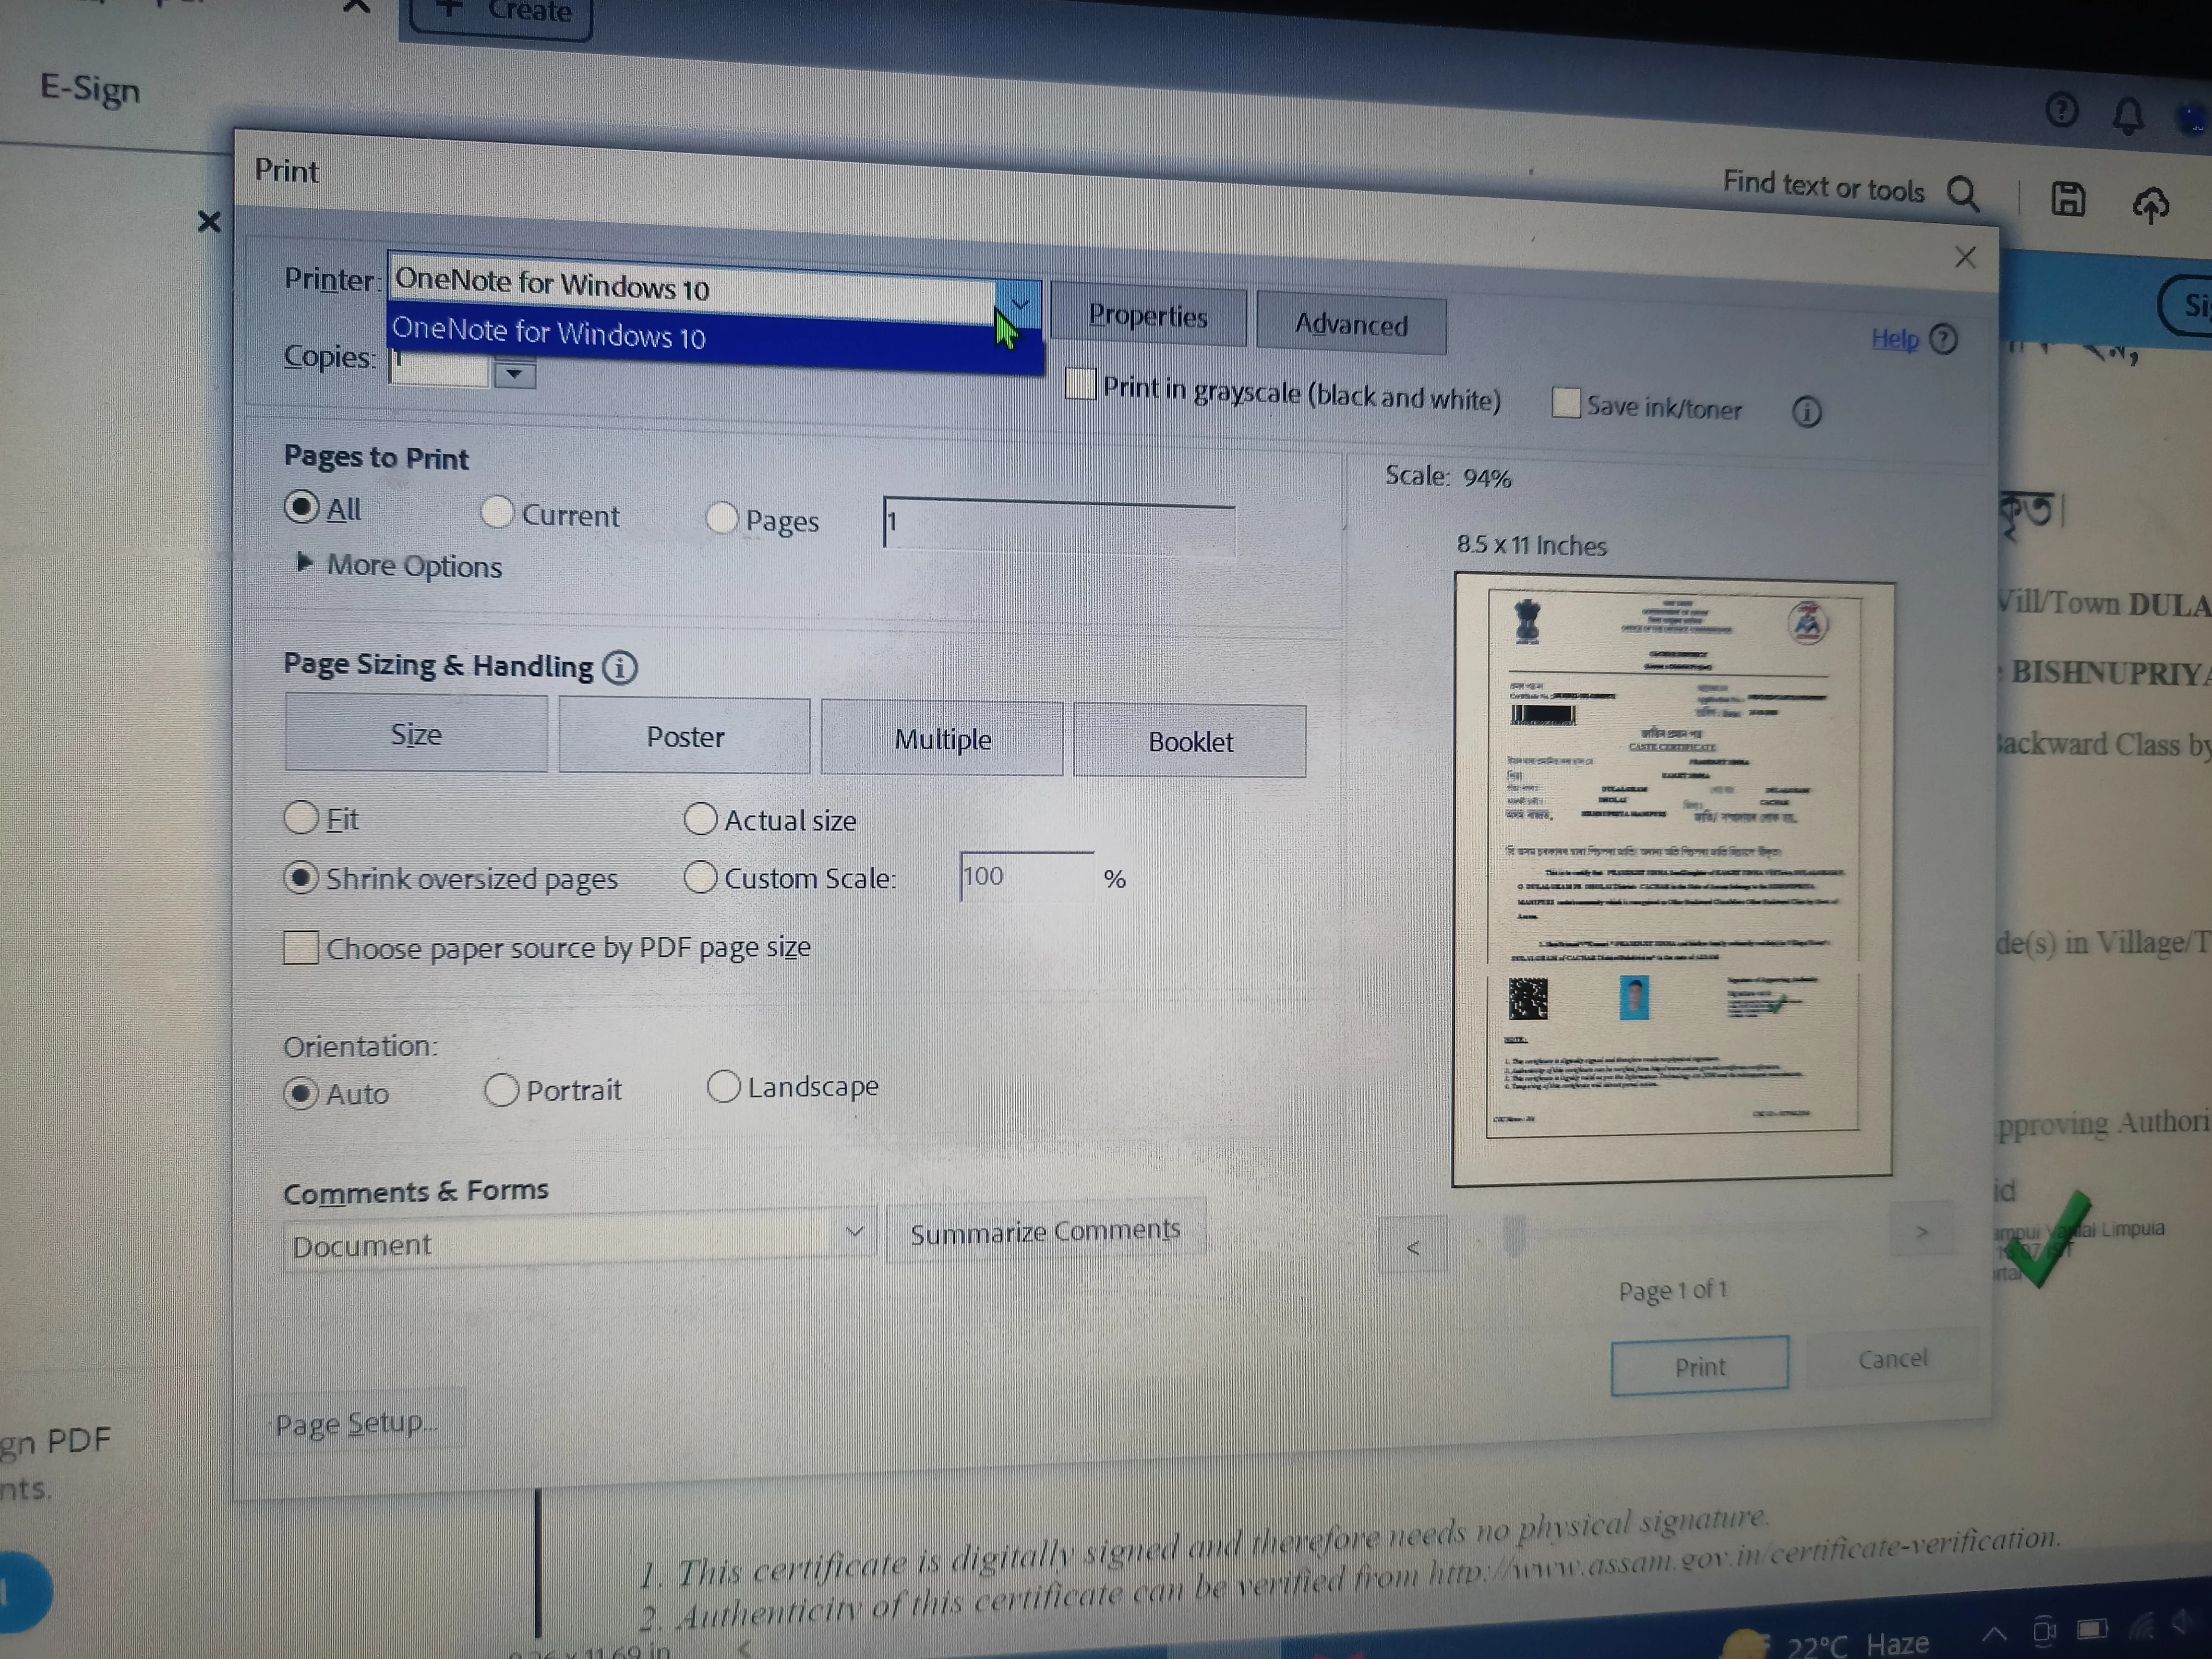Click the Print button
This screenshot has width=2212, height=1659.
pyautogui.click(x=1699, y=1366)
